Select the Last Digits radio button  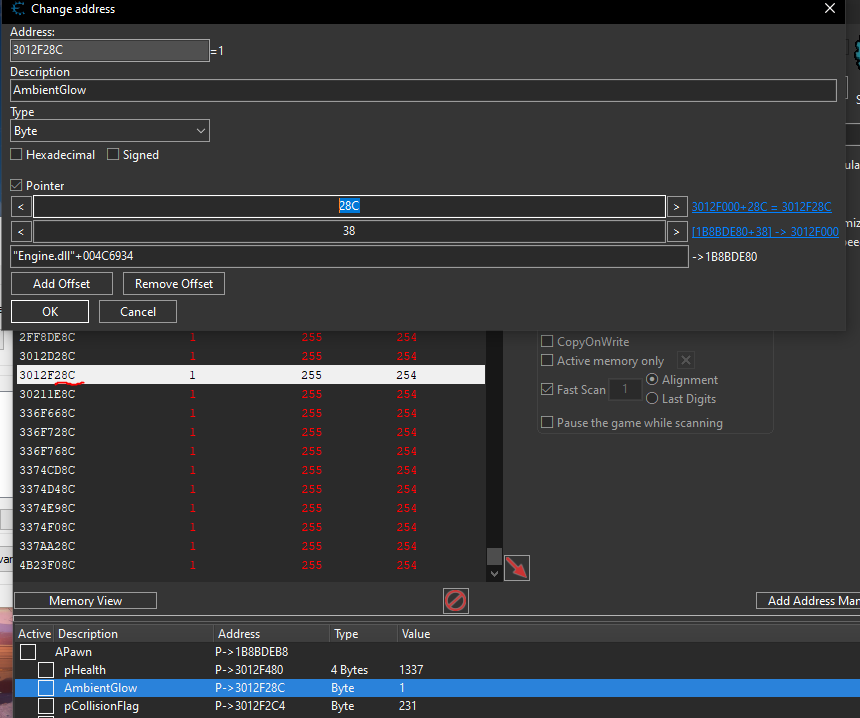pyautogui.click(x=652, y=399)
